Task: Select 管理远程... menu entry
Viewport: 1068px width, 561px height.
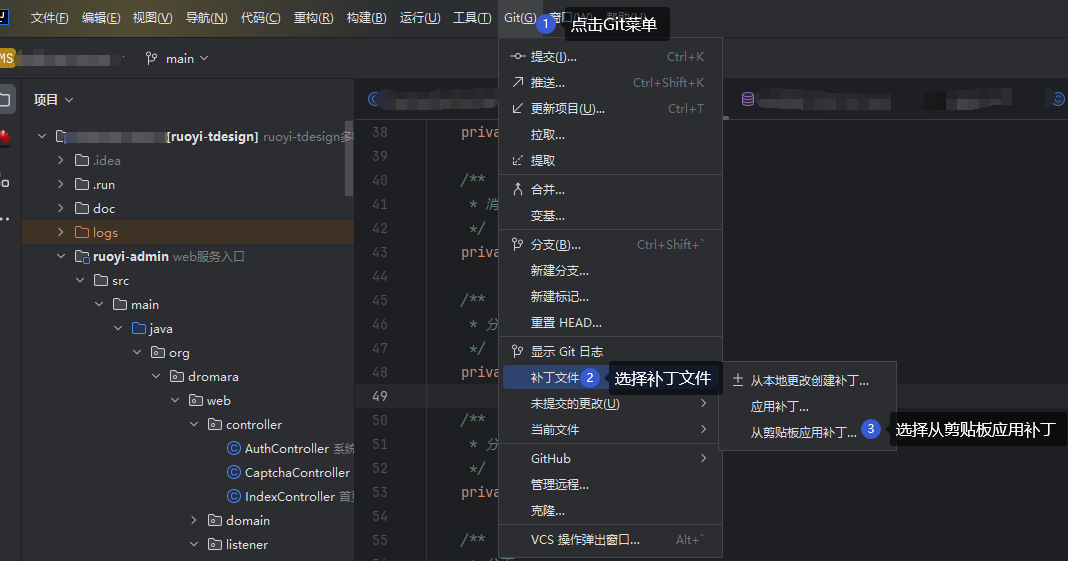Action: coord(610,485)
